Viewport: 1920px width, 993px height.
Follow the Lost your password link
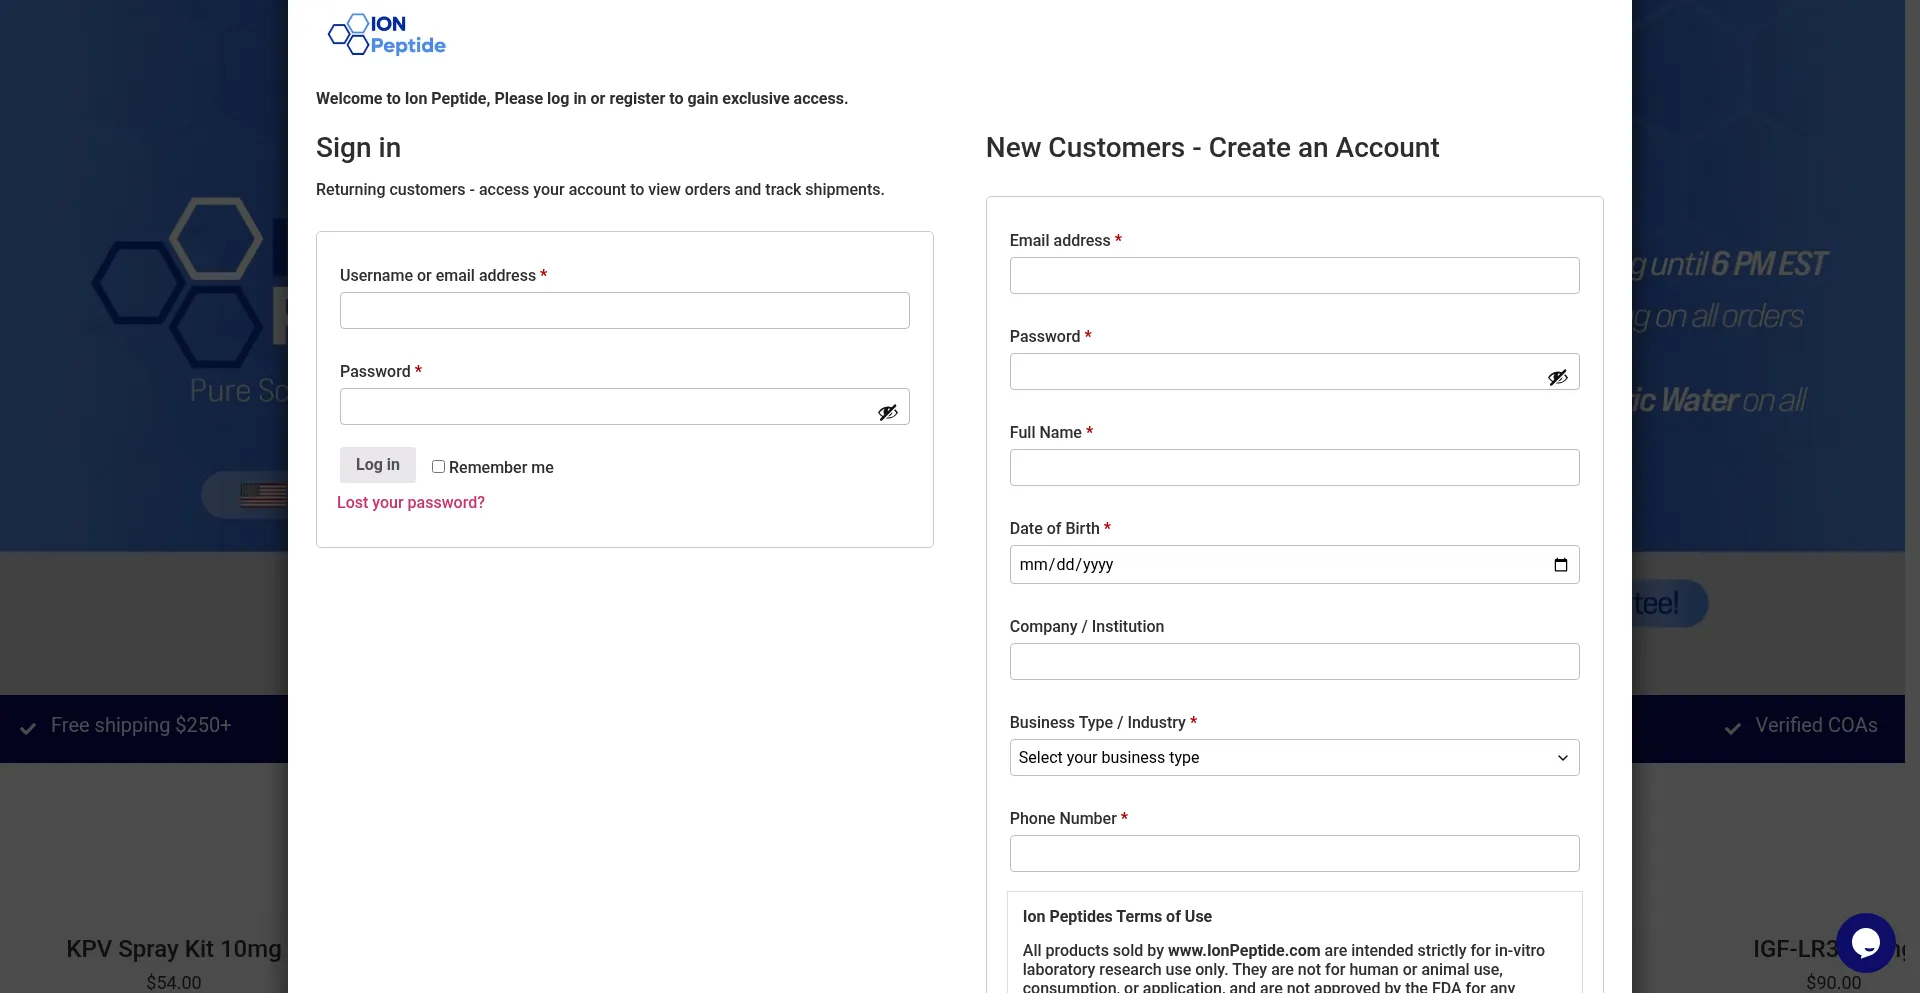[x=410, y=503]
